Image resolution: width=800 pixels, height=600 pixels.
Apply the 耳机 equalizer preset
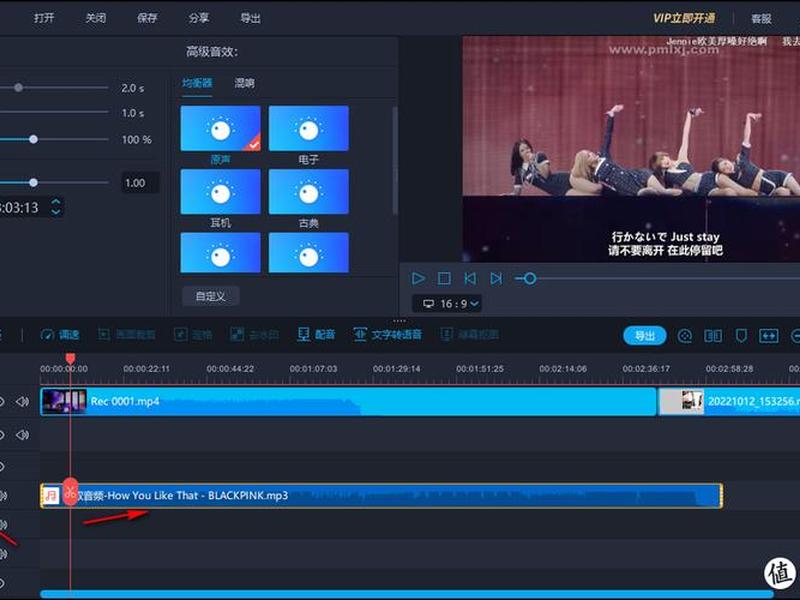pos(220,192)
